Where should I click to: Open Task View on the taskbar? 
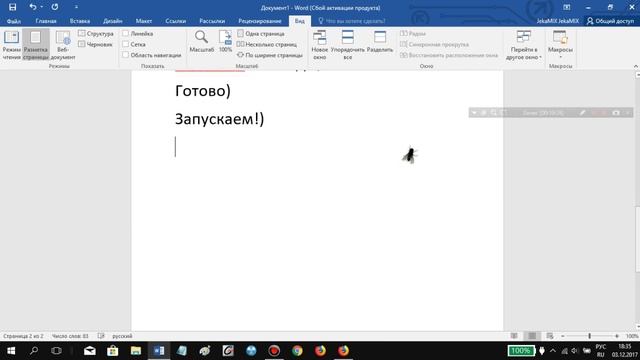point(56,351)
